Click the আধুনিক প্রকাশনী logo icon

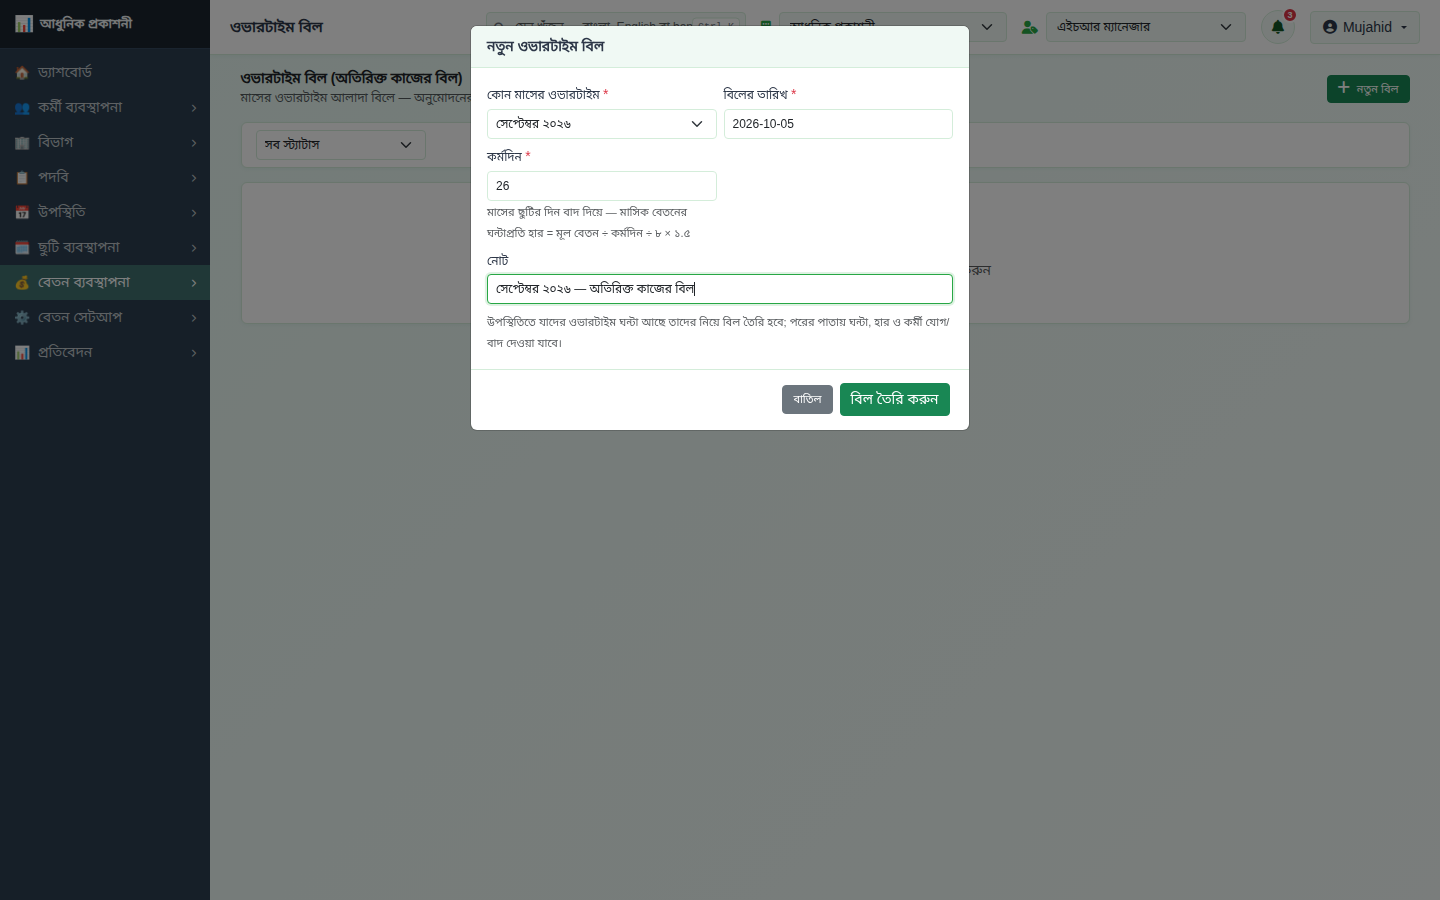24,24
